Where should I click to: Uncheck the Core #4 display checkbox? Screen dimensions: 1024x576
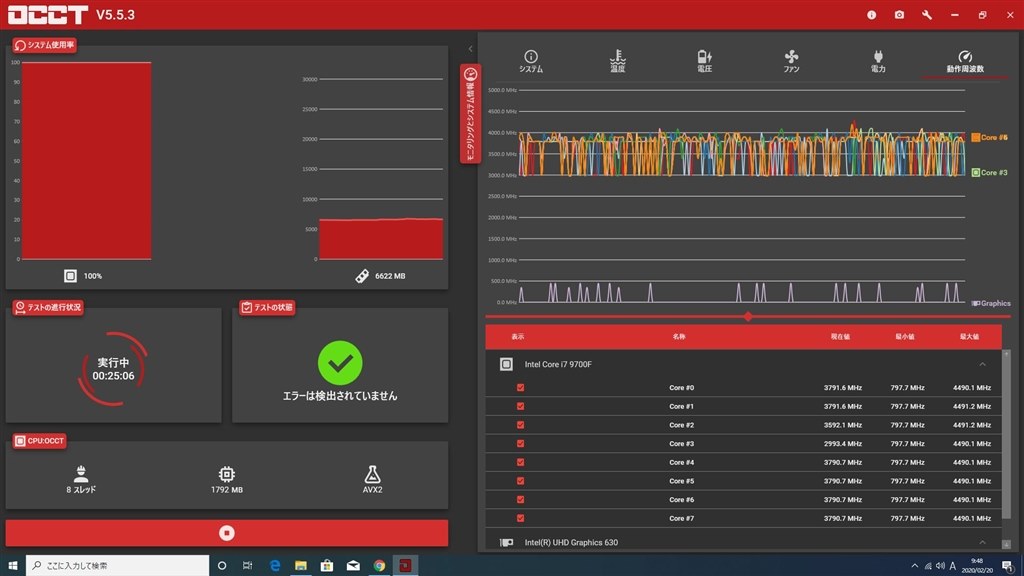tap(520, 462)
